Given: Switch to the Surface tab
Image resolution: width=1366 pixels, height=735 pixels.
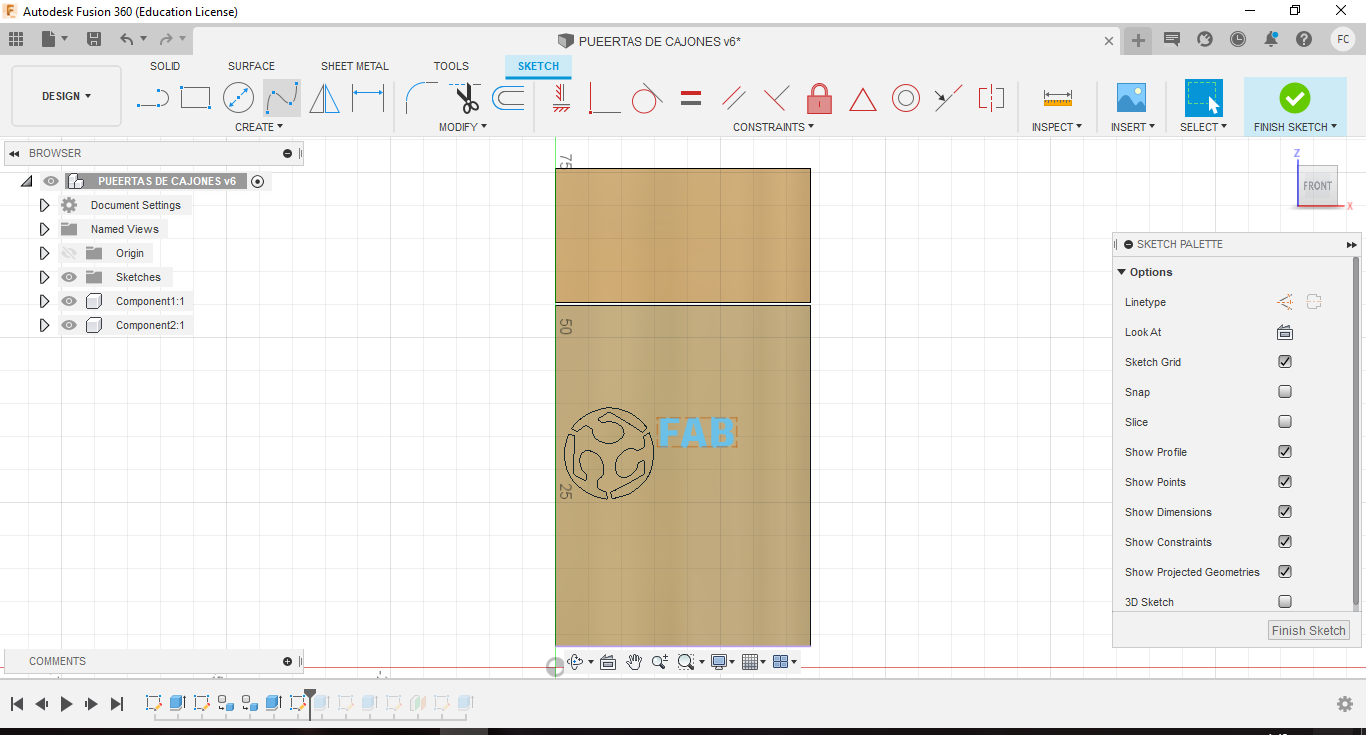Looking at the screenshot, I should (x=251, y=66).
